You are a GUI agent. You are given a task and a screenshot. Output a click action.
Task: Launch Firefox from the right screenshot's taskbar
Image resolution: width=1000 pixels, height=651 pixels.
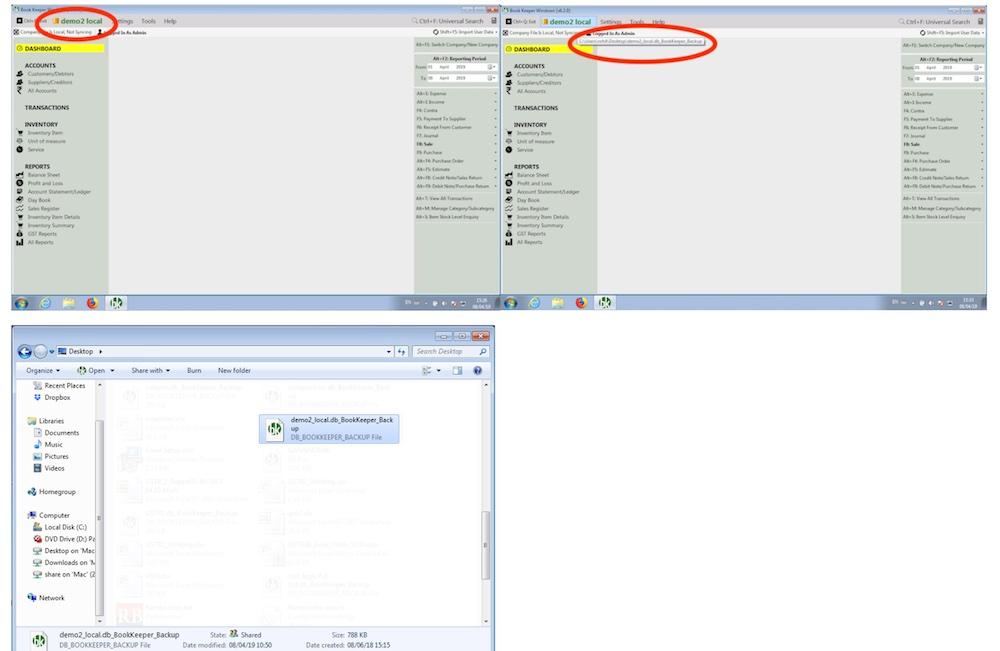click(581, 303)
